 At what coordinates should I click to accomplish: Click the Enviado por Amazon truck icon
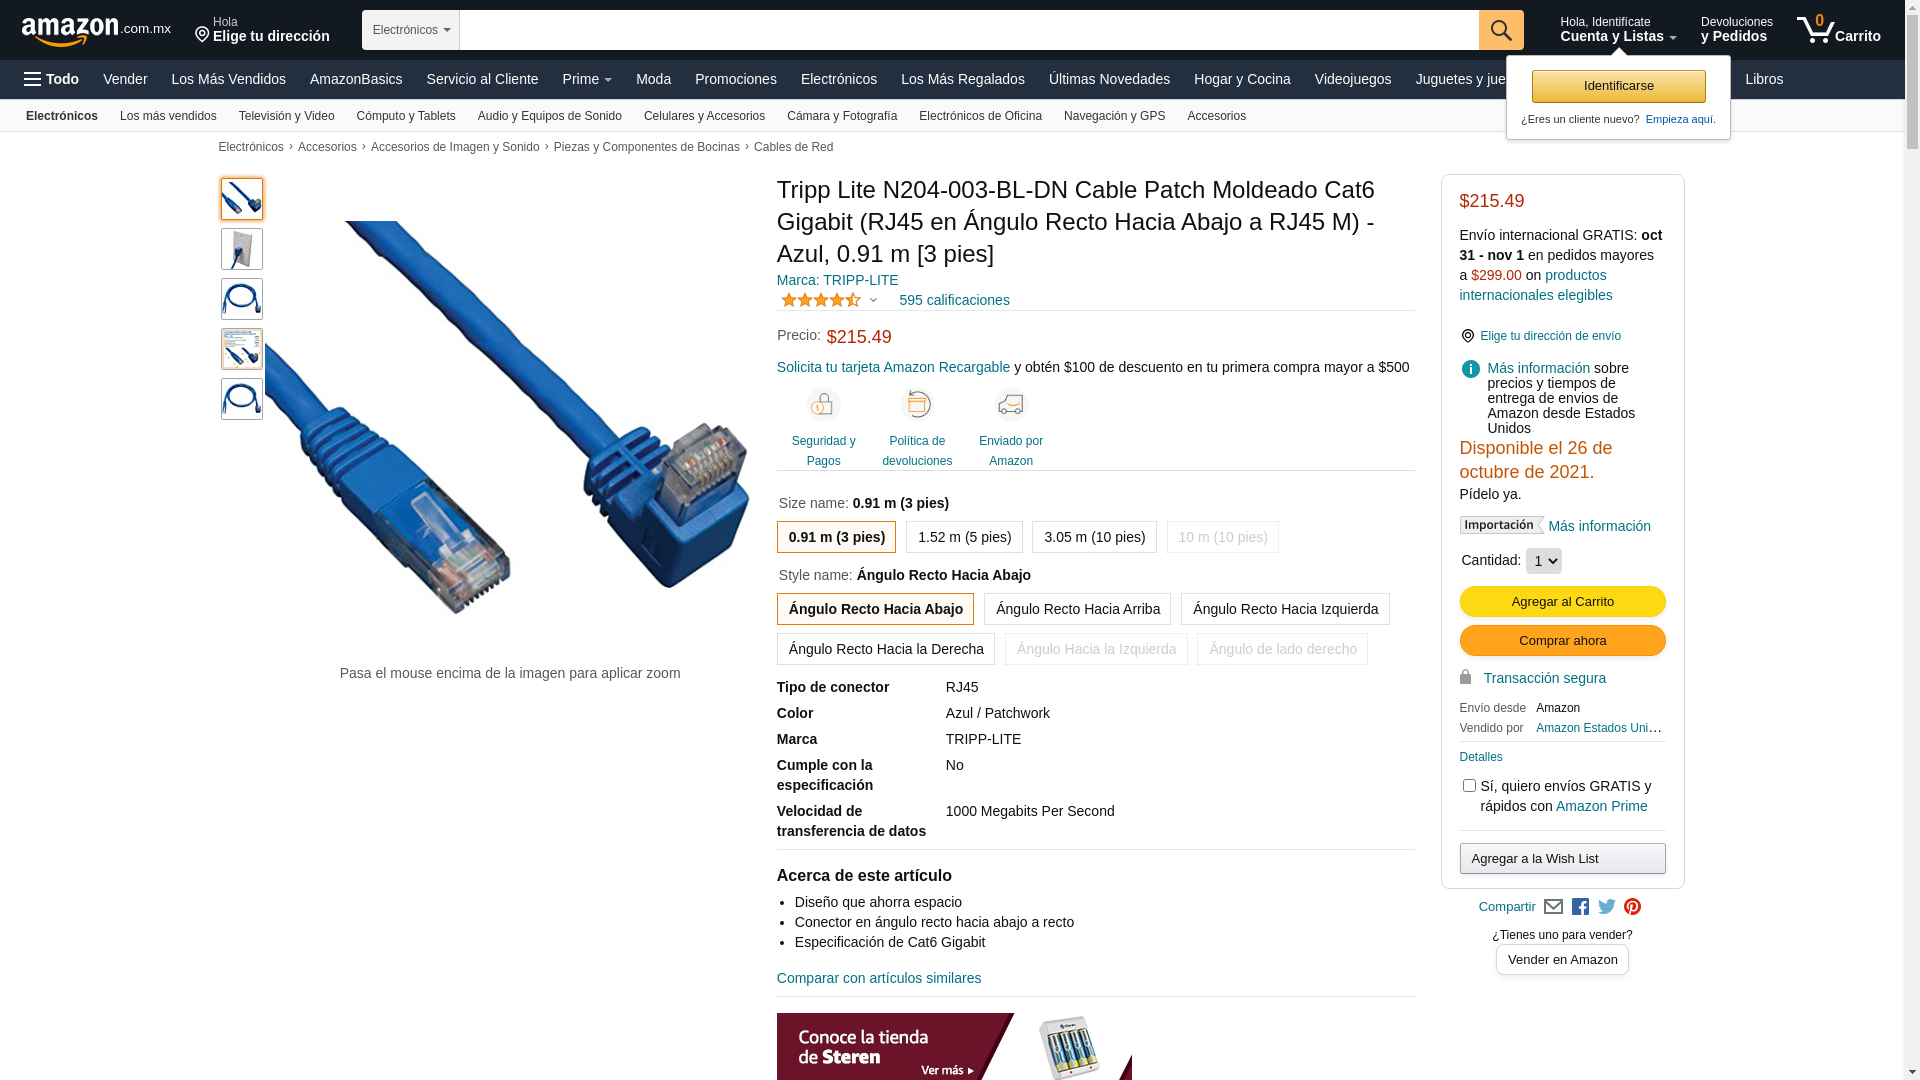[1011, 405]
